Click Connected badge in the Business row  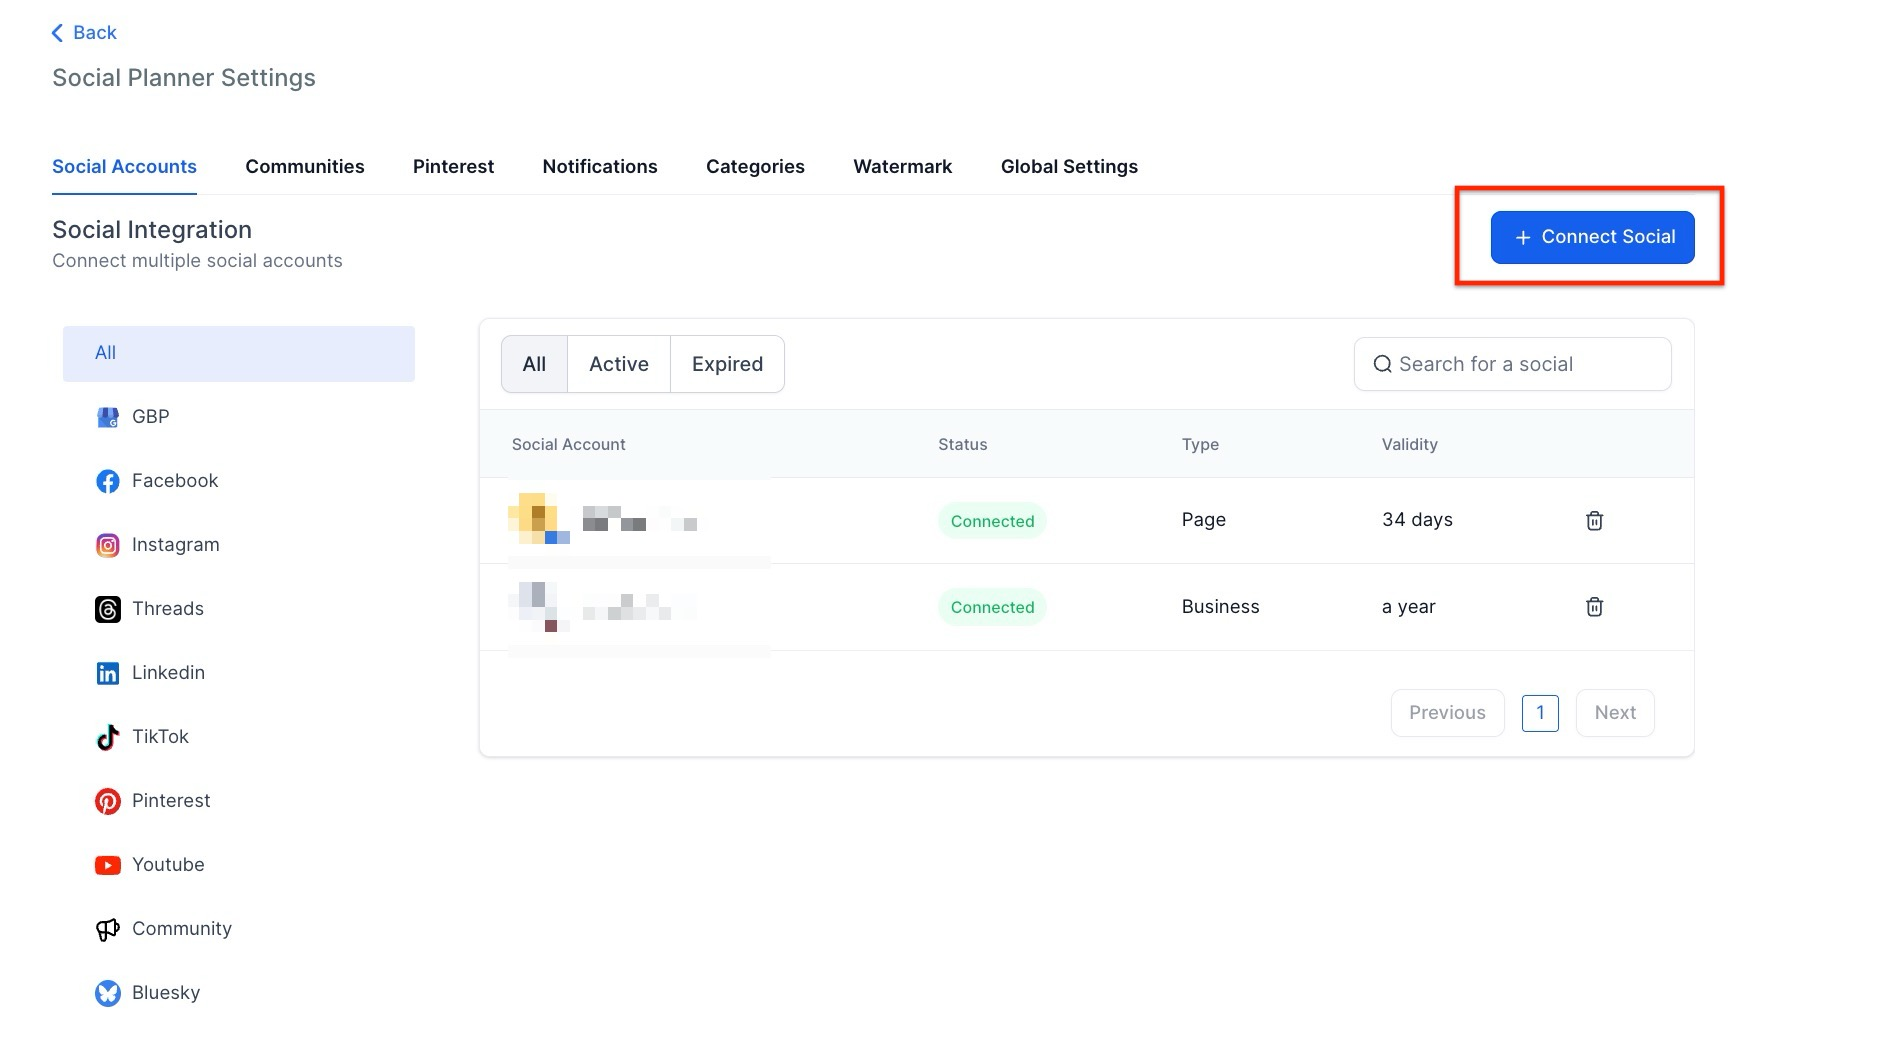point(992,607)
